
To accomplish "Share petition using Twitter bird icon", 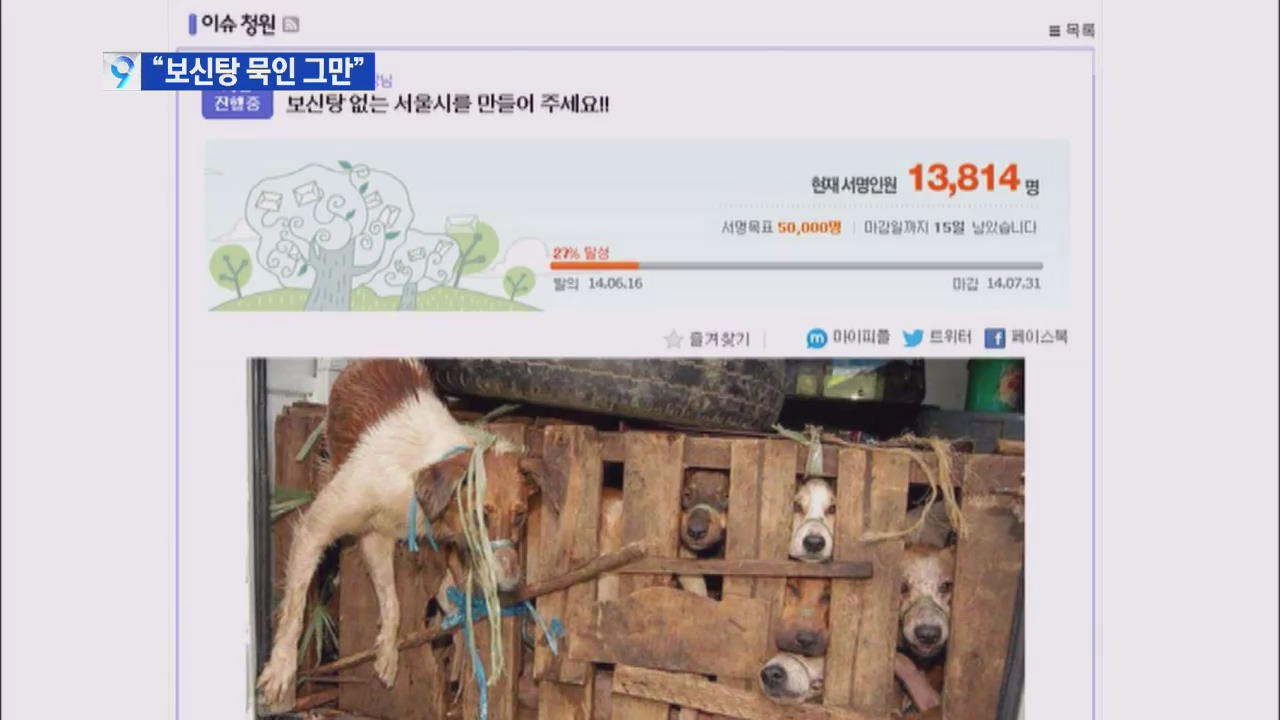I will click(x=913, y=338).
